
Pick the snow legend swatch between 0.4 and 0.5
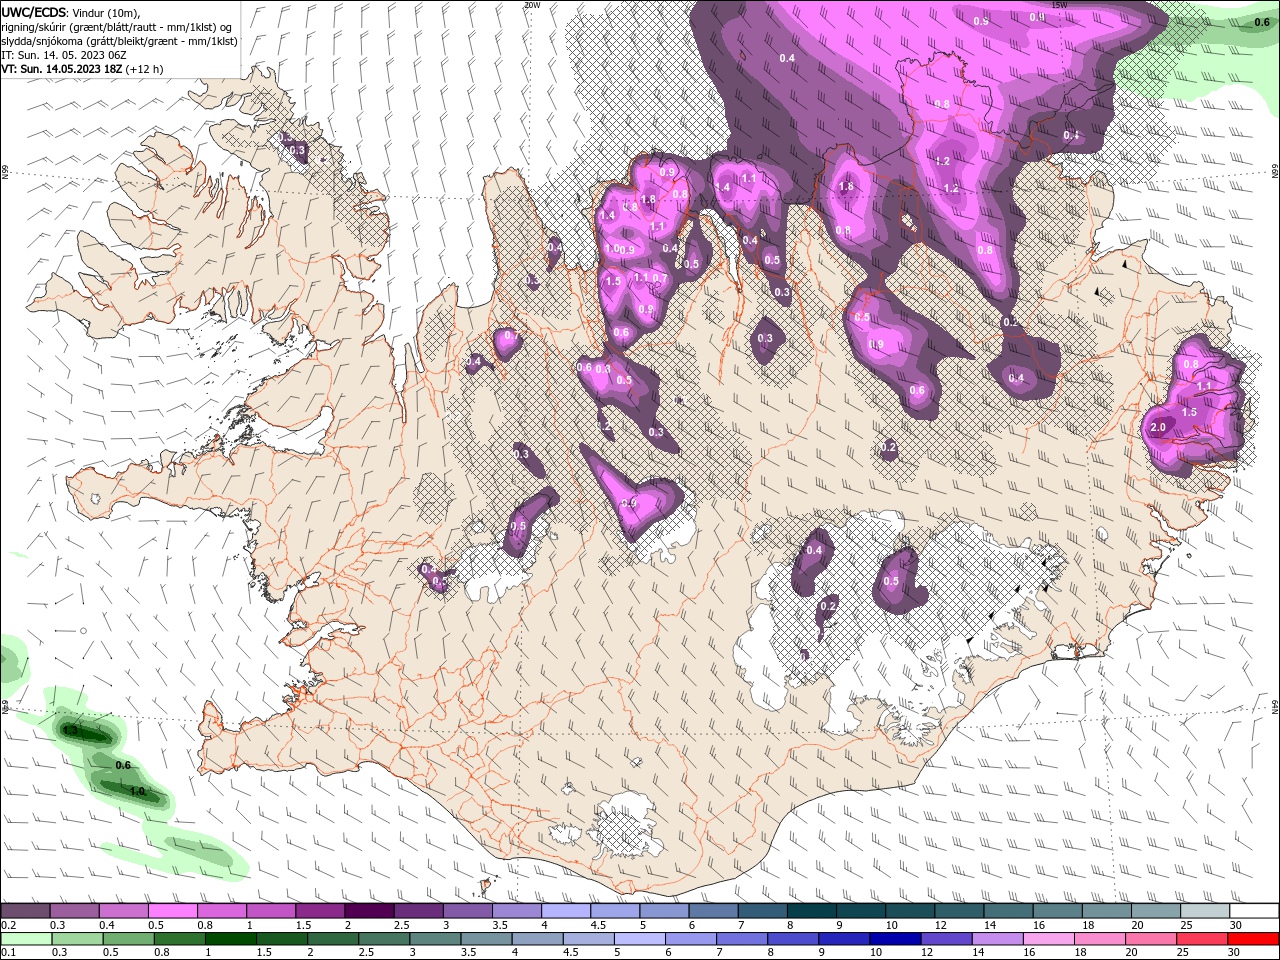123,911
